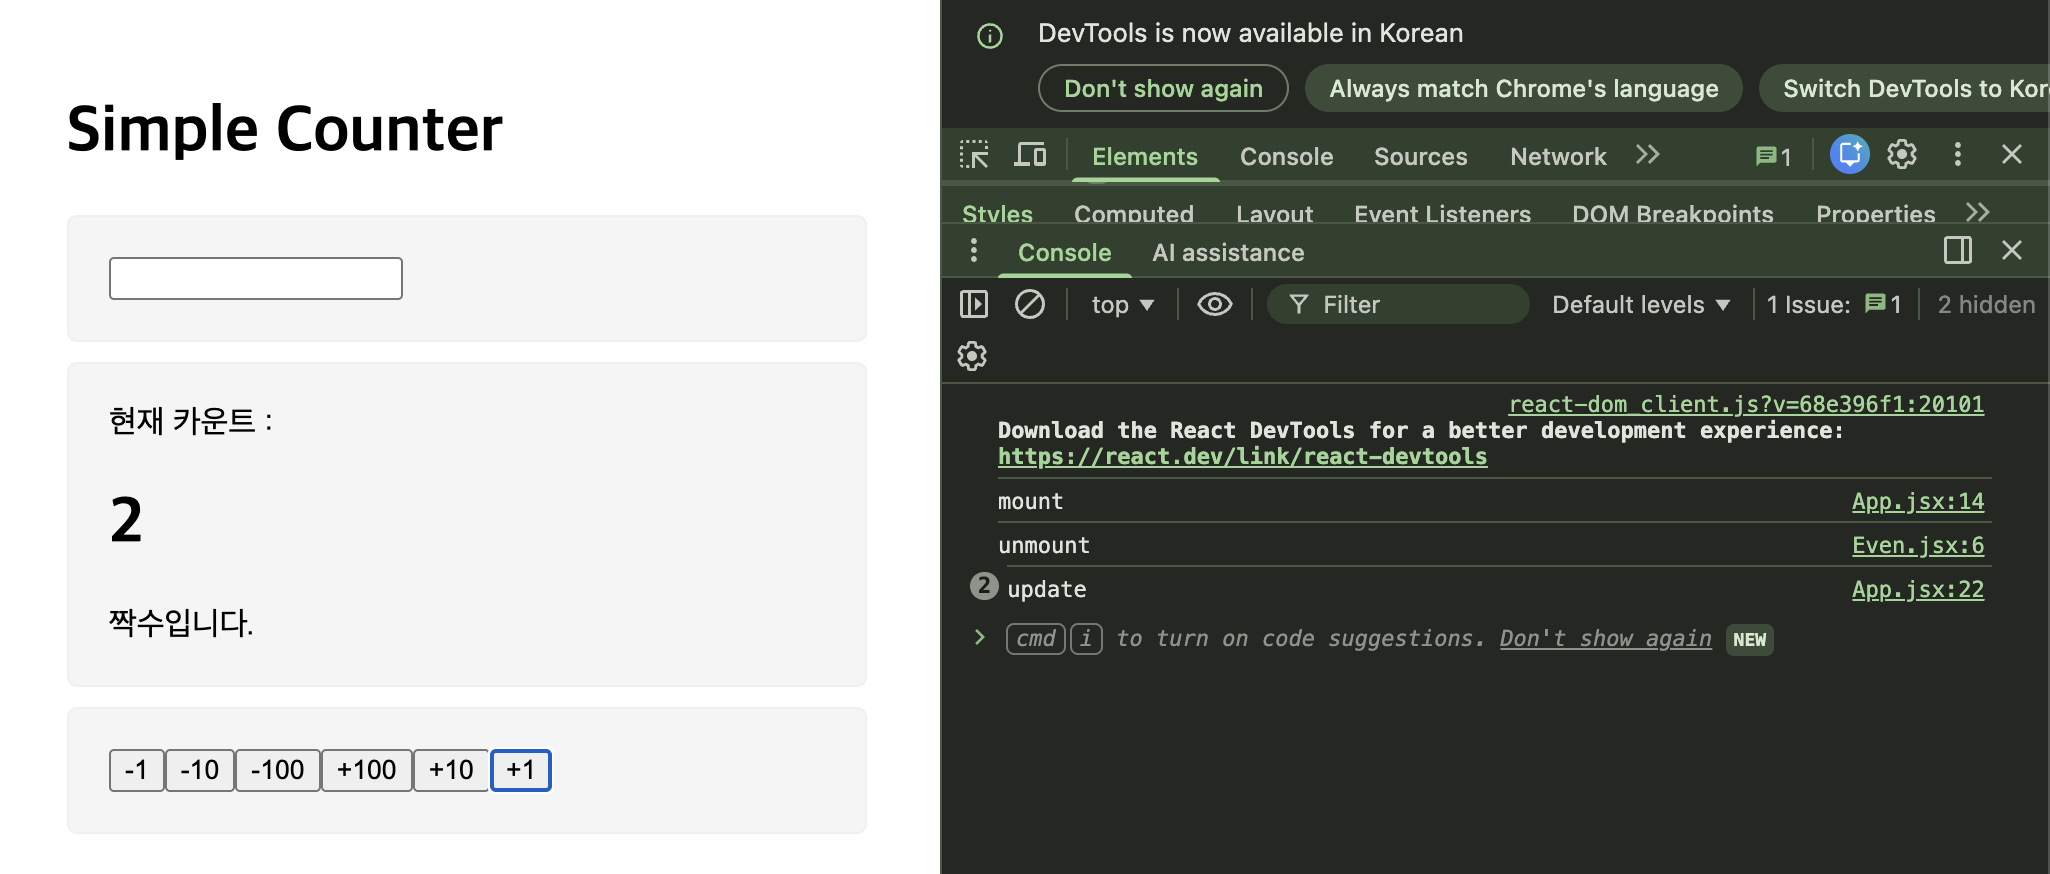Open the DevTools three-dot customize menu
Image resolution: width=2050 pixels, height=874 pixels.
pyautogui.click(x=1957, y=155)
